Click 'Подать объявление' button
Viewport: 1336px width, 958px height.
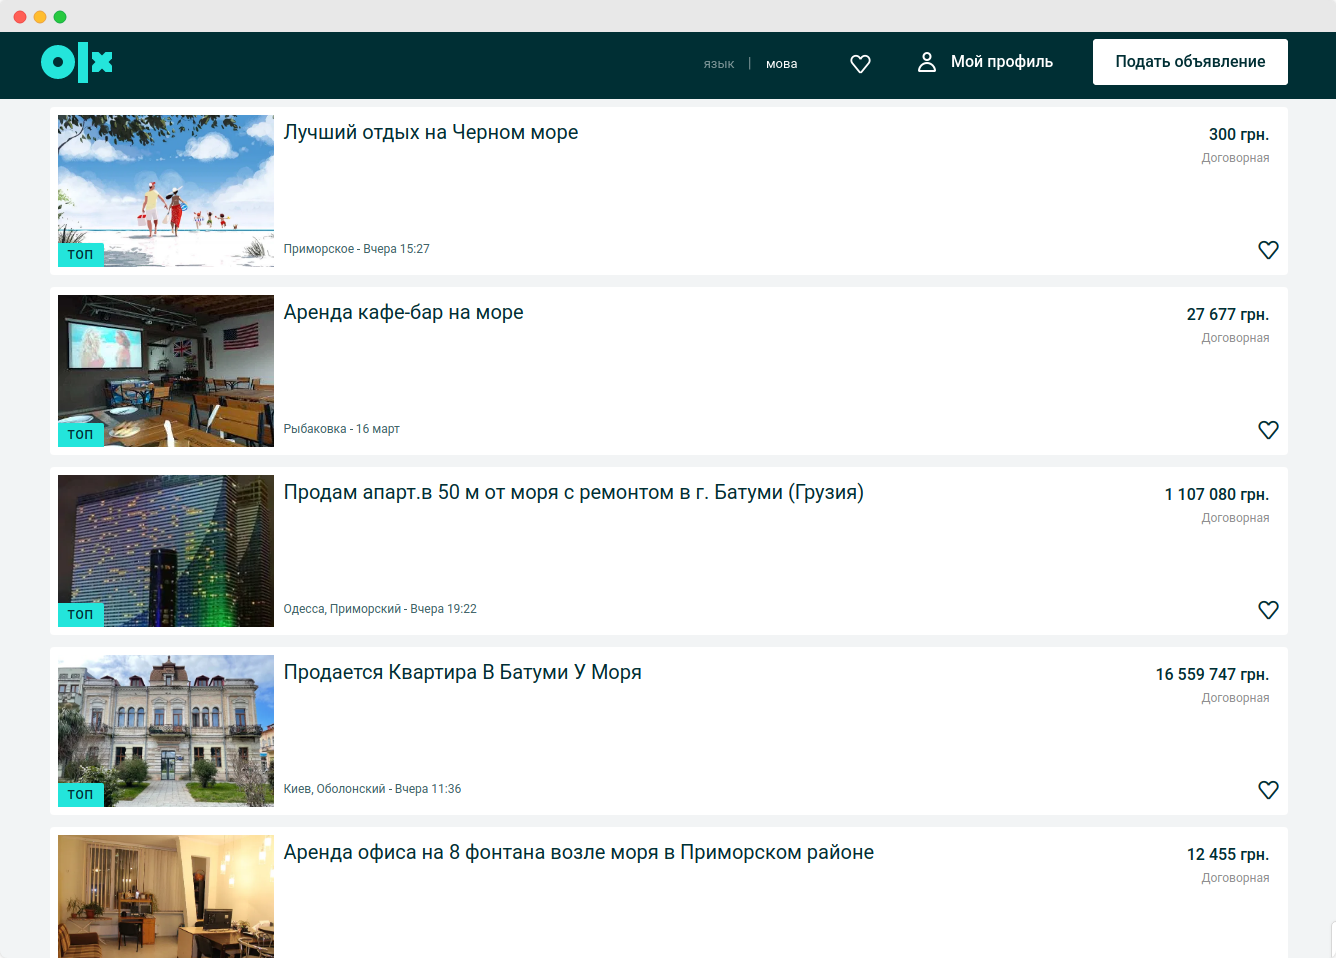(x=1190, y=62)
